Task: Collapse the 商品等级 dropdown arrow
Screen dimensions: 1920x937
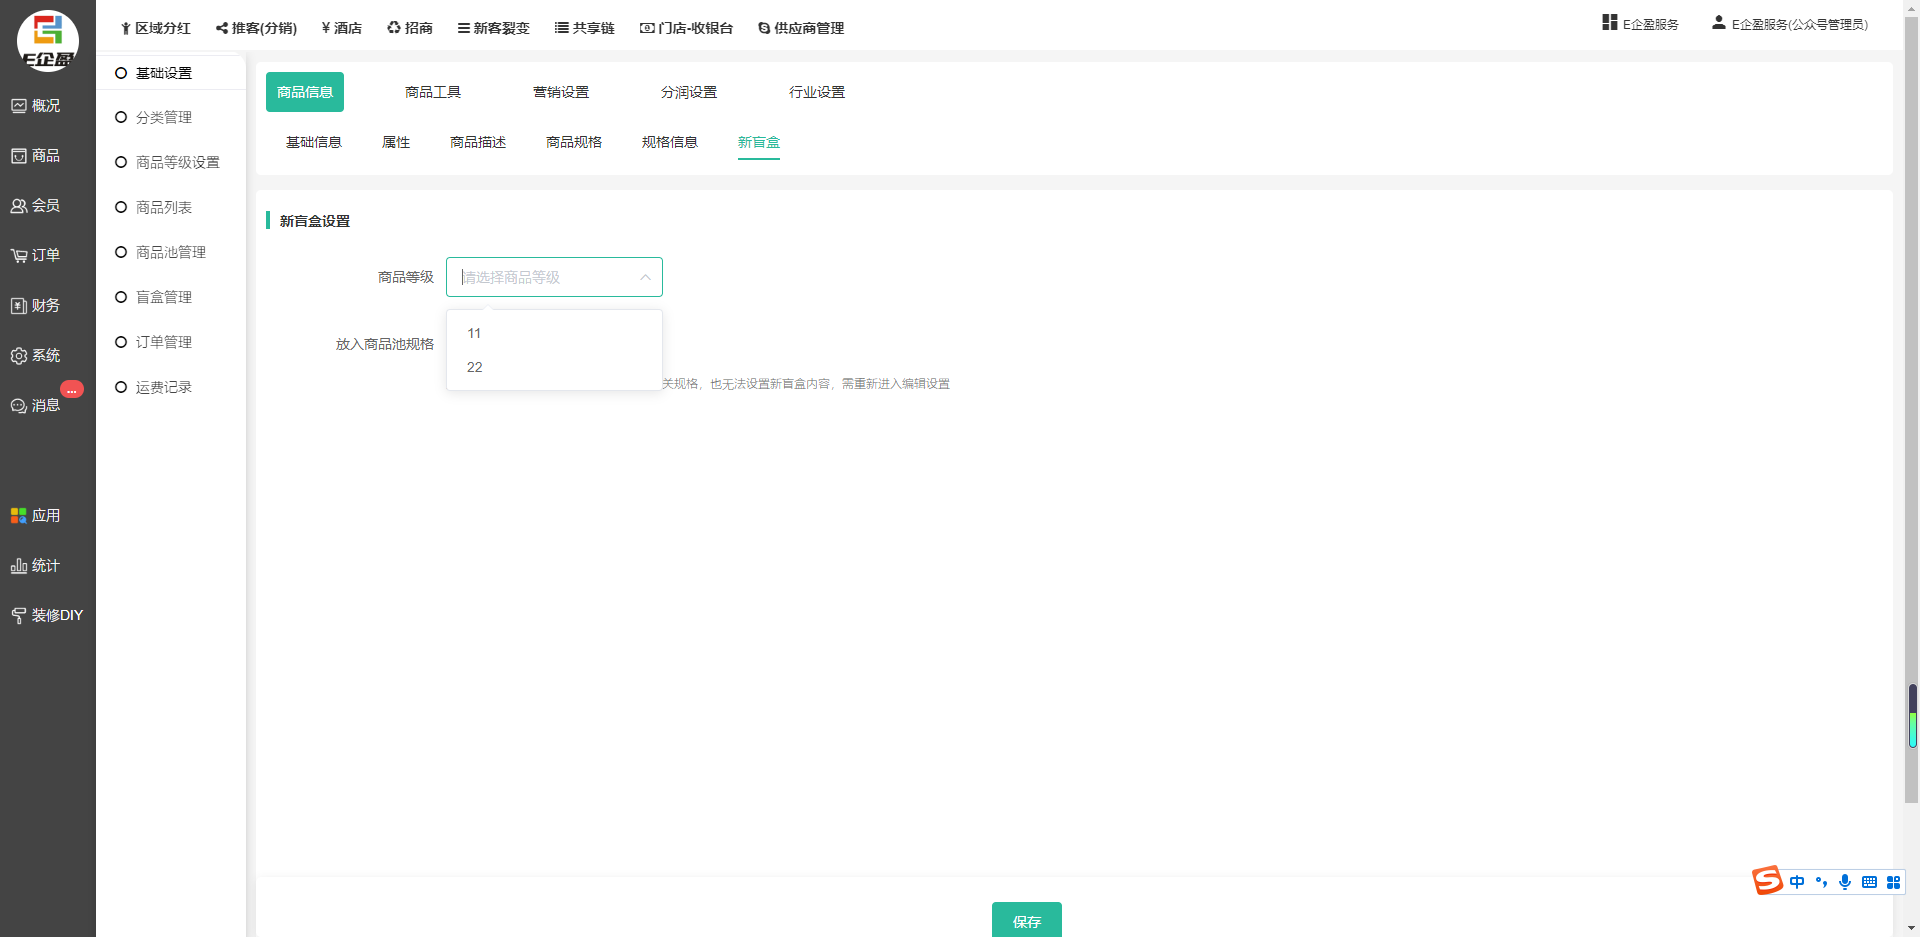Action: tap(645, 277)
